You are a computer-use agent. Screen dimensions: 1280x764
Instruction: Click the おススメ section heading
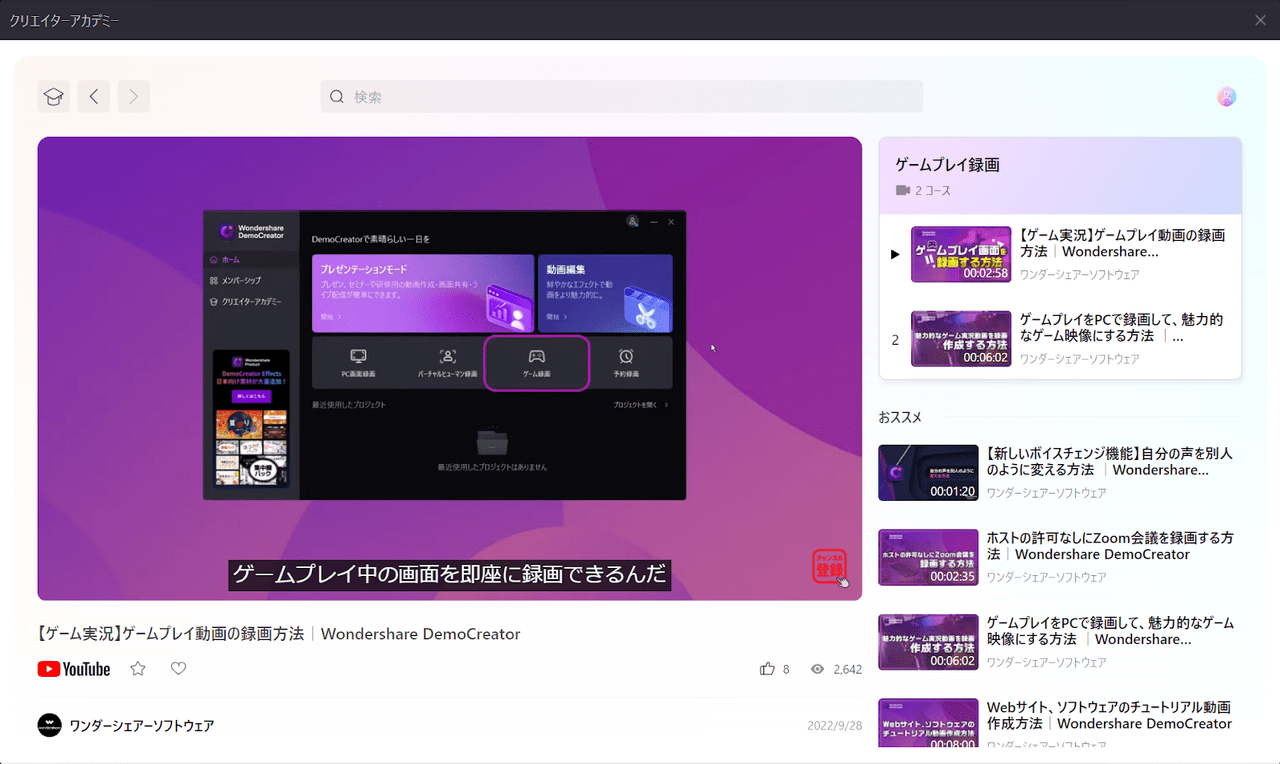coord(900,417)
